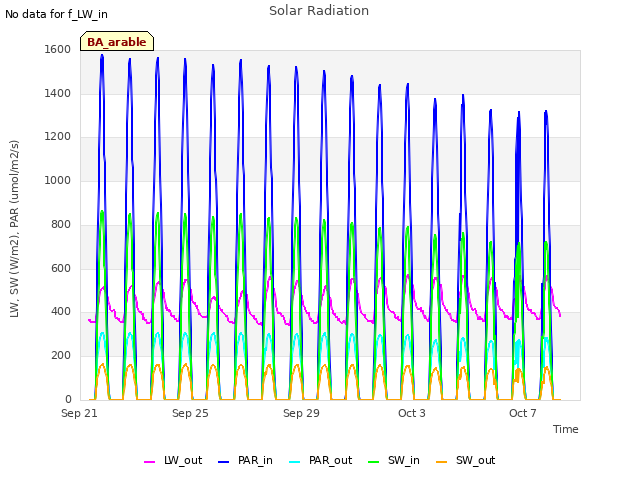Click the BA_arable site label
This screenshot has height=480, width=640.
click(x=117, y=42)
